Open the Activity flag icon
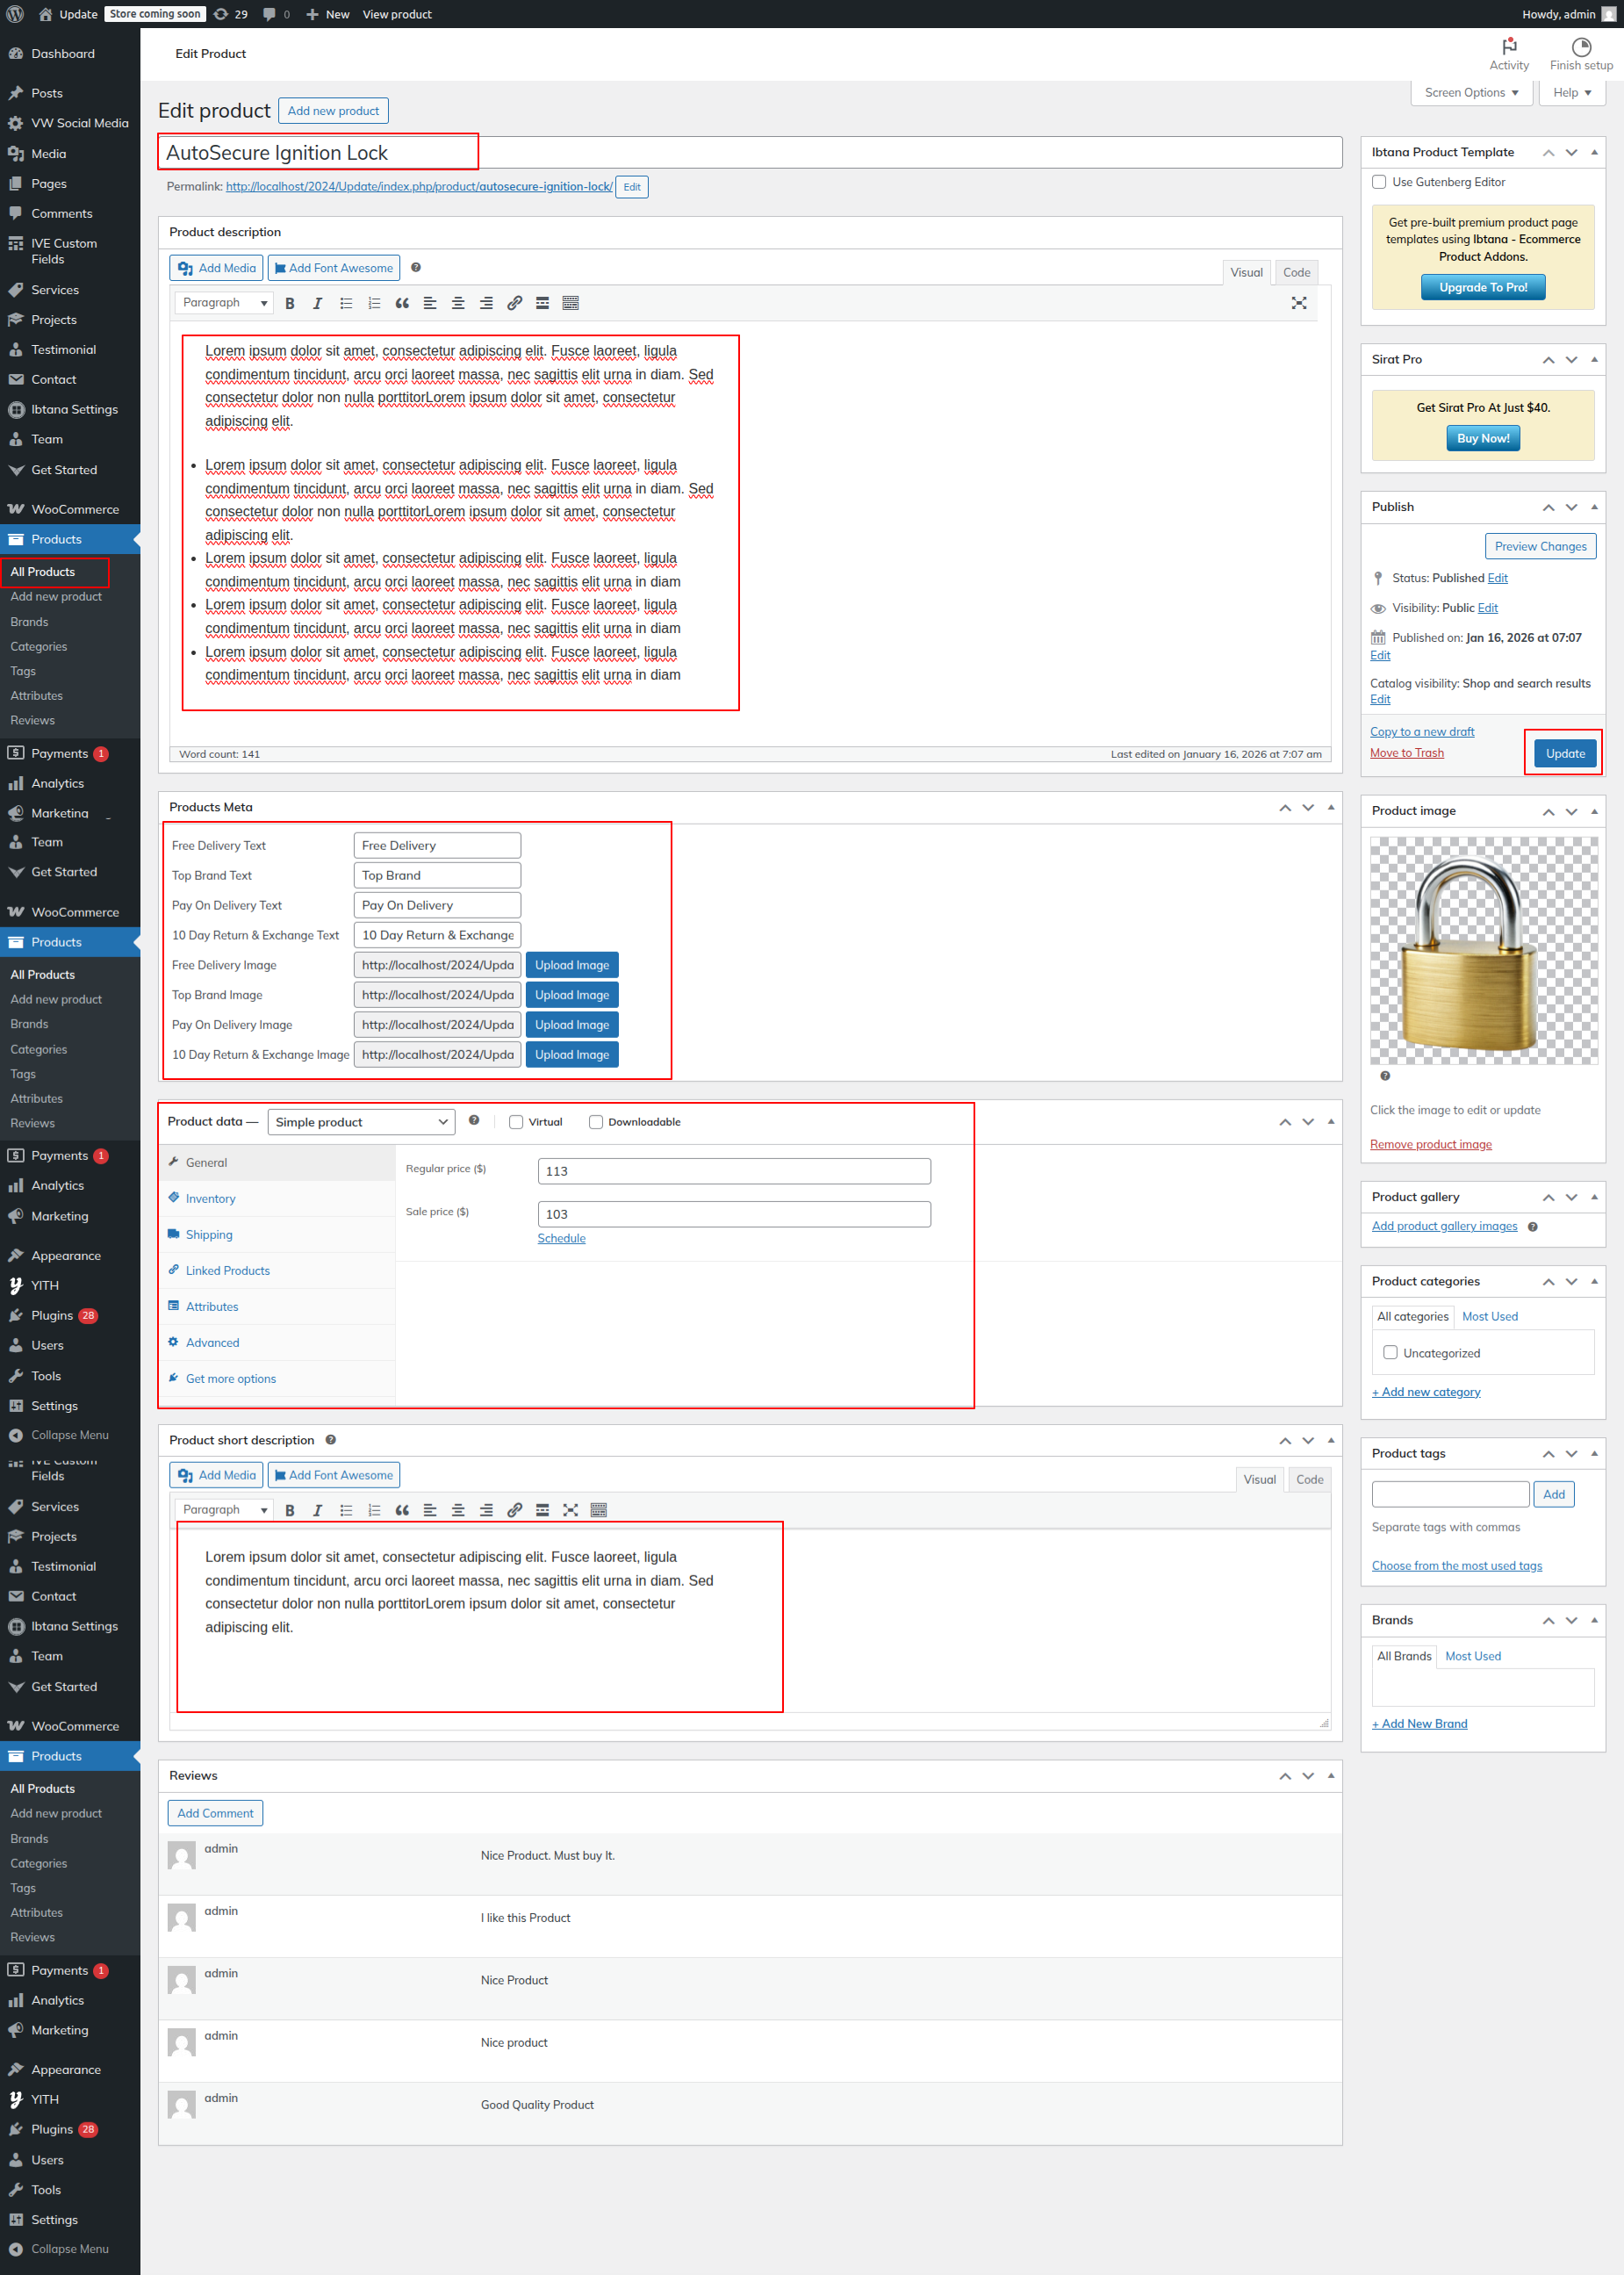The height and width of the screenshot is (2275, 1624). coord(1508,47)
